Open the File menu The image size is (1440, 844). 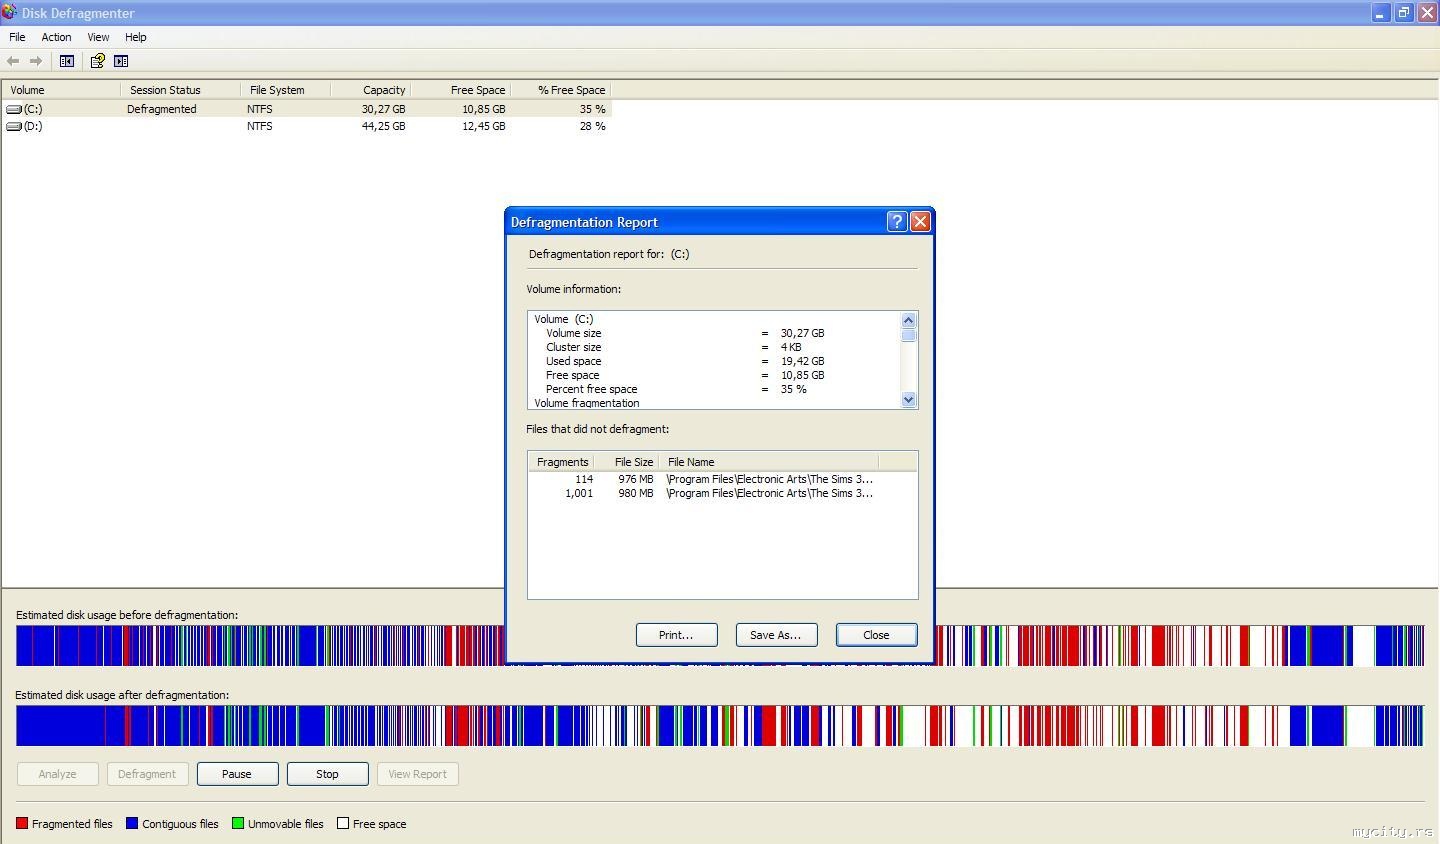17,37
